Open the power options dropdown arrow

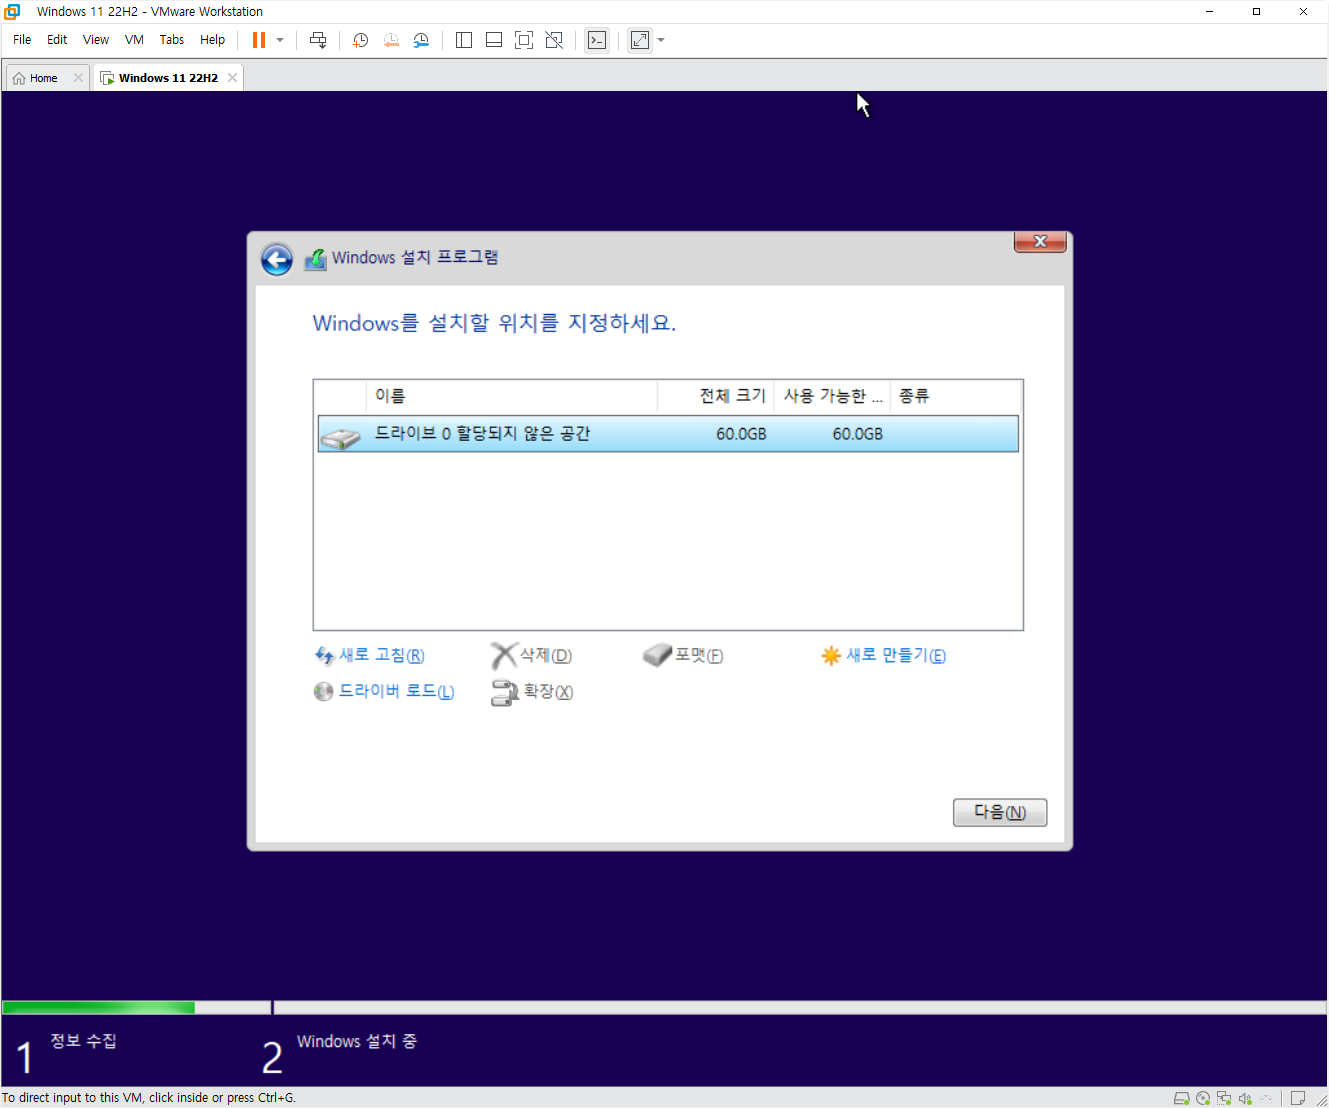coord(280,40)
